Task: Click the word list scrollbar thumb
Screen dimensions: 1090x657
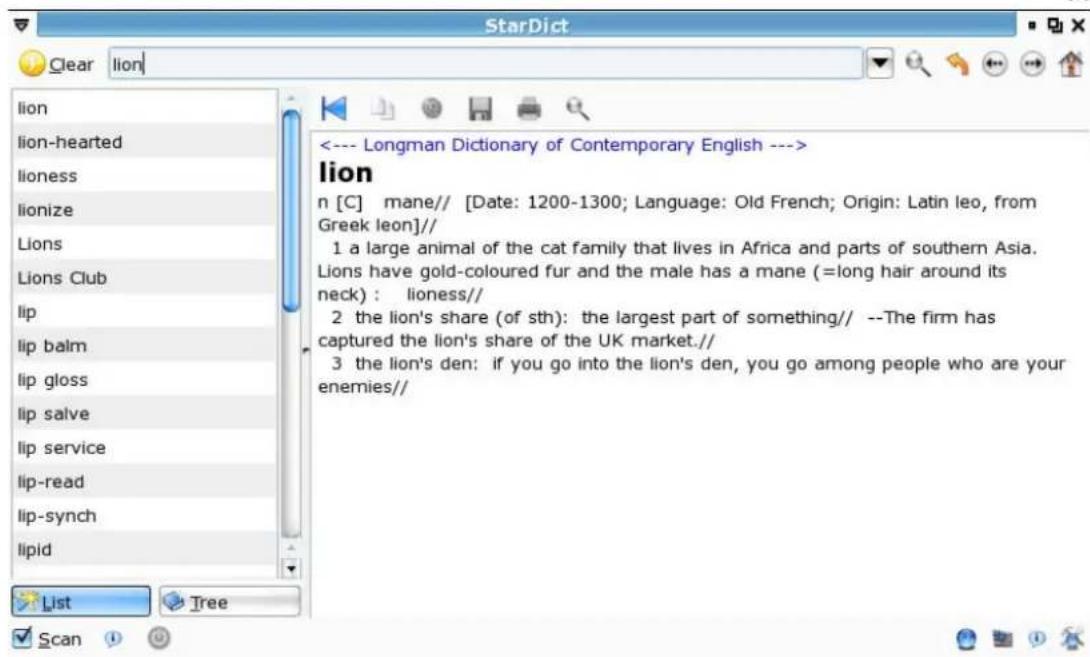Action: point(291,211)
